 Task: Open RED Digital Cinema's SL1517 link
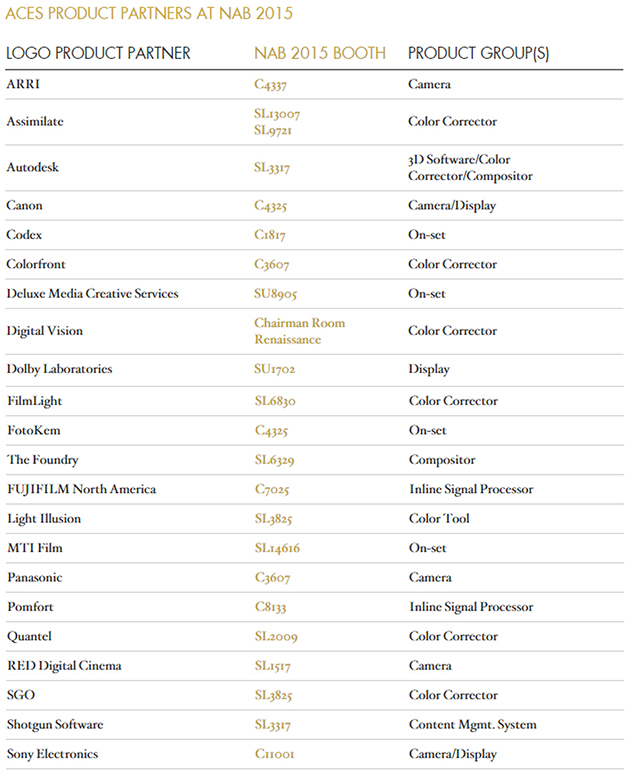point(272,666)
